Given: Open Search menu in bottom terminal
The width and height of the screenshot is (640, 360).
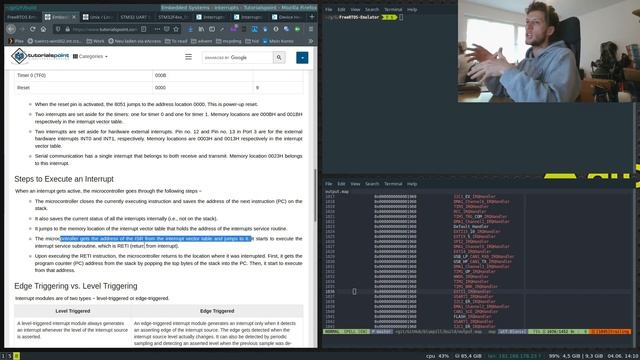Looking at the screenshot, I should click(x=372, y=184).
